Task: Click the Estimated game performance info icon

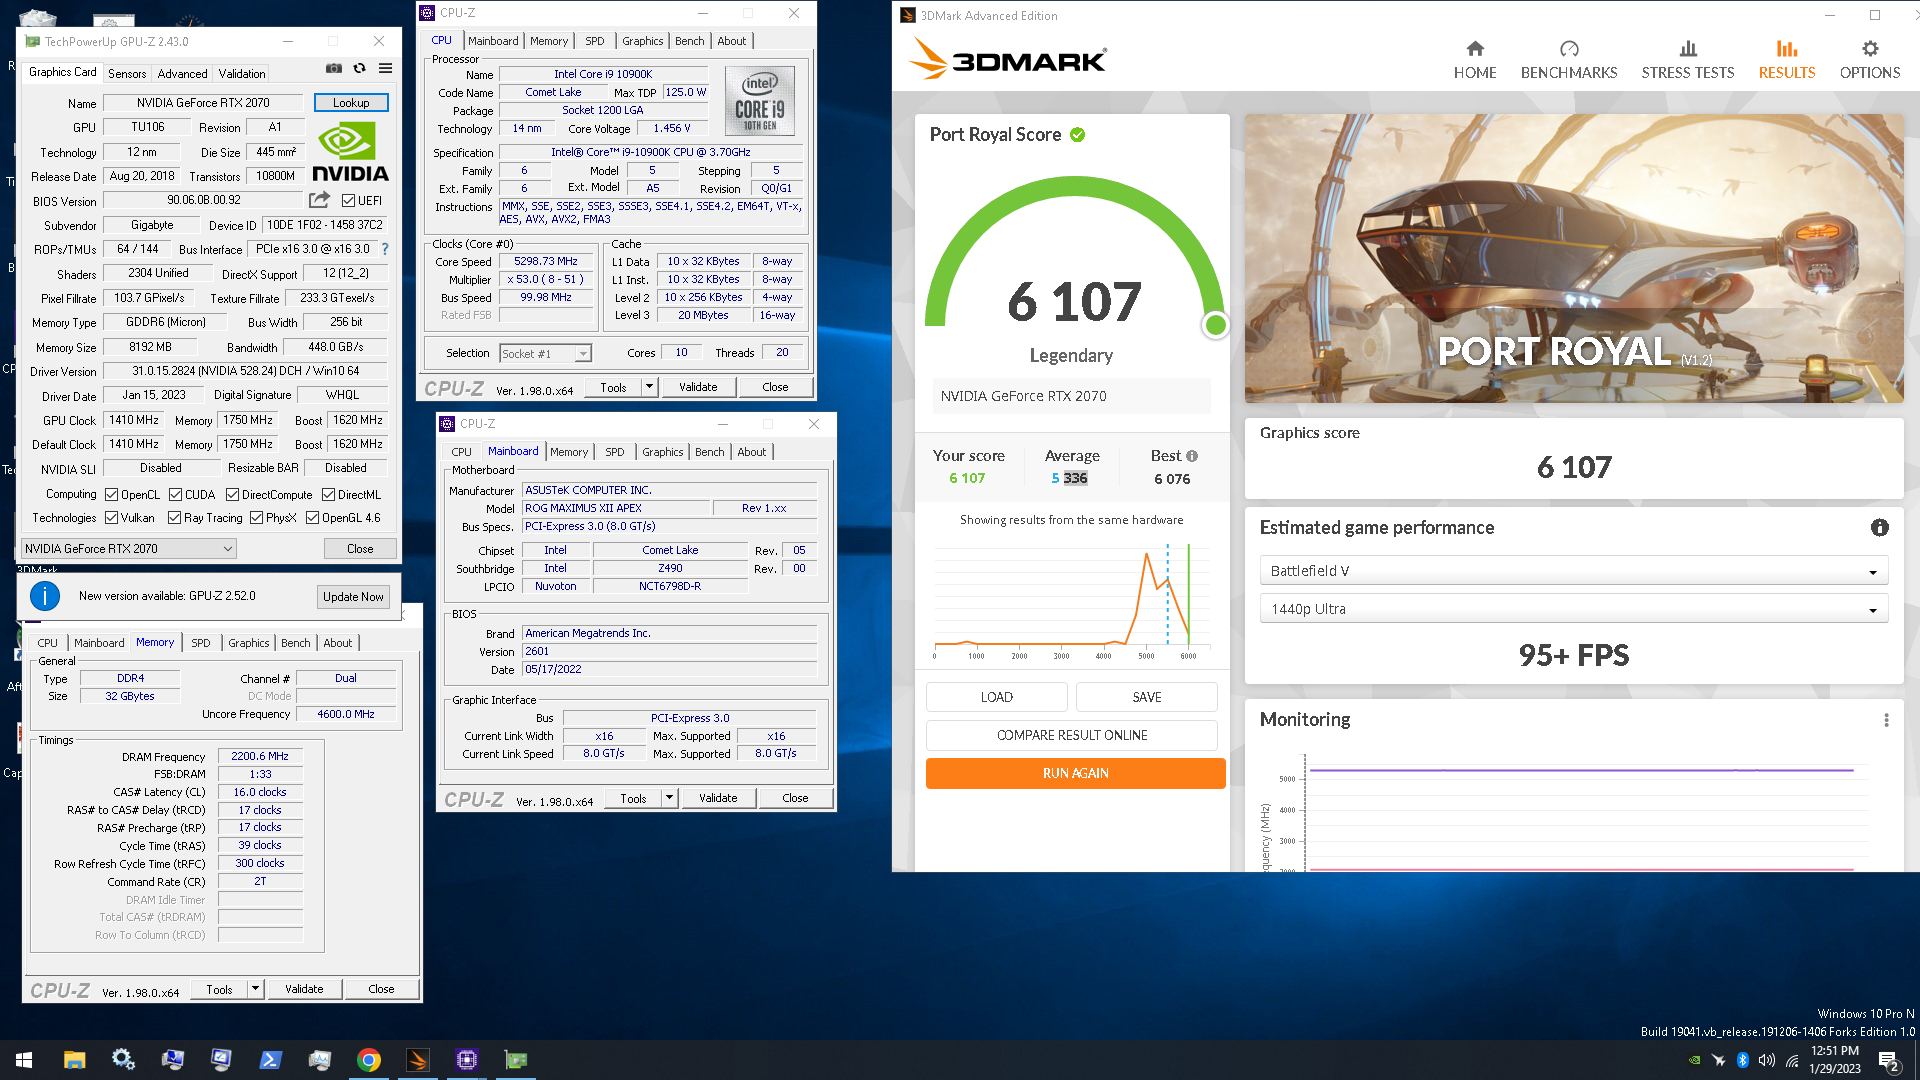Action: pyautogui.click(x=1880, y=528)
